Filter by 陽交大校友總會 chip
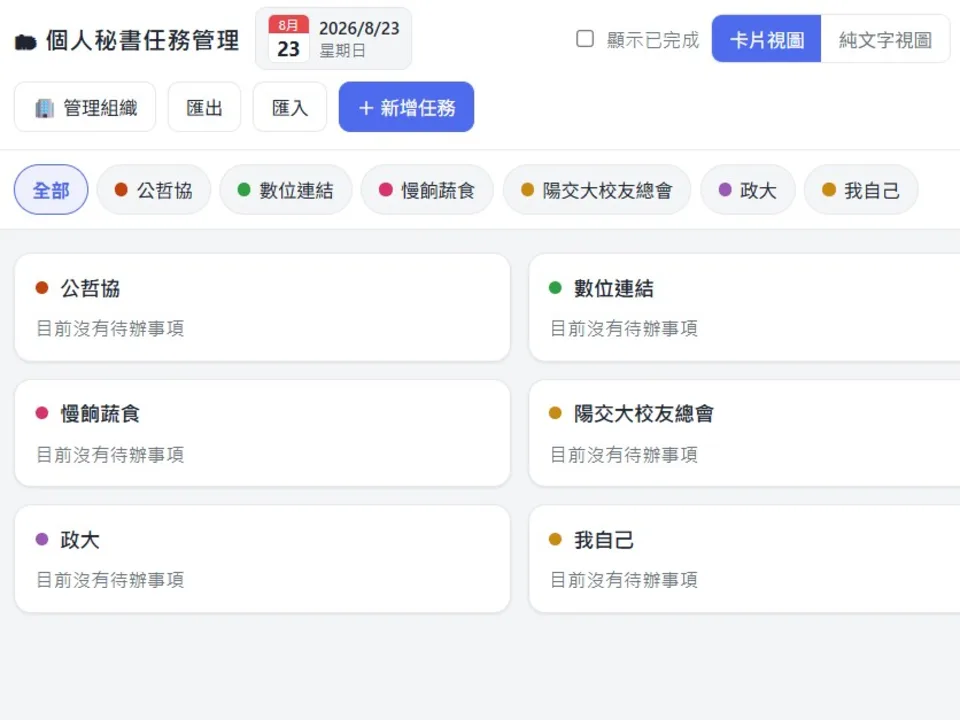 [x=597, y=190]
